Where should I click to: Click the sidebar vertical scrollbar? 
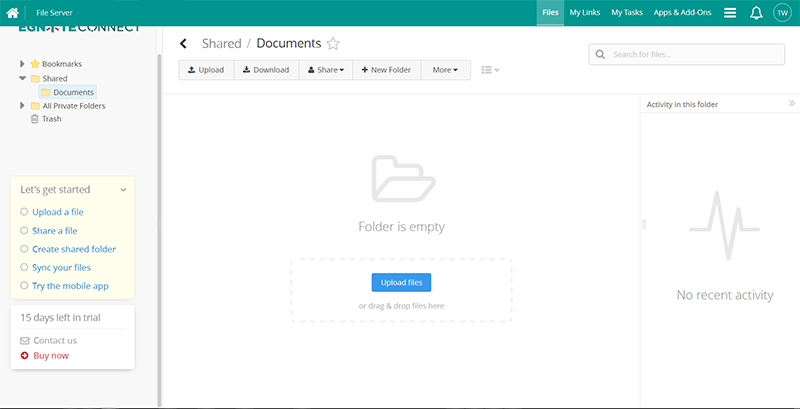(x=159, y=229)
